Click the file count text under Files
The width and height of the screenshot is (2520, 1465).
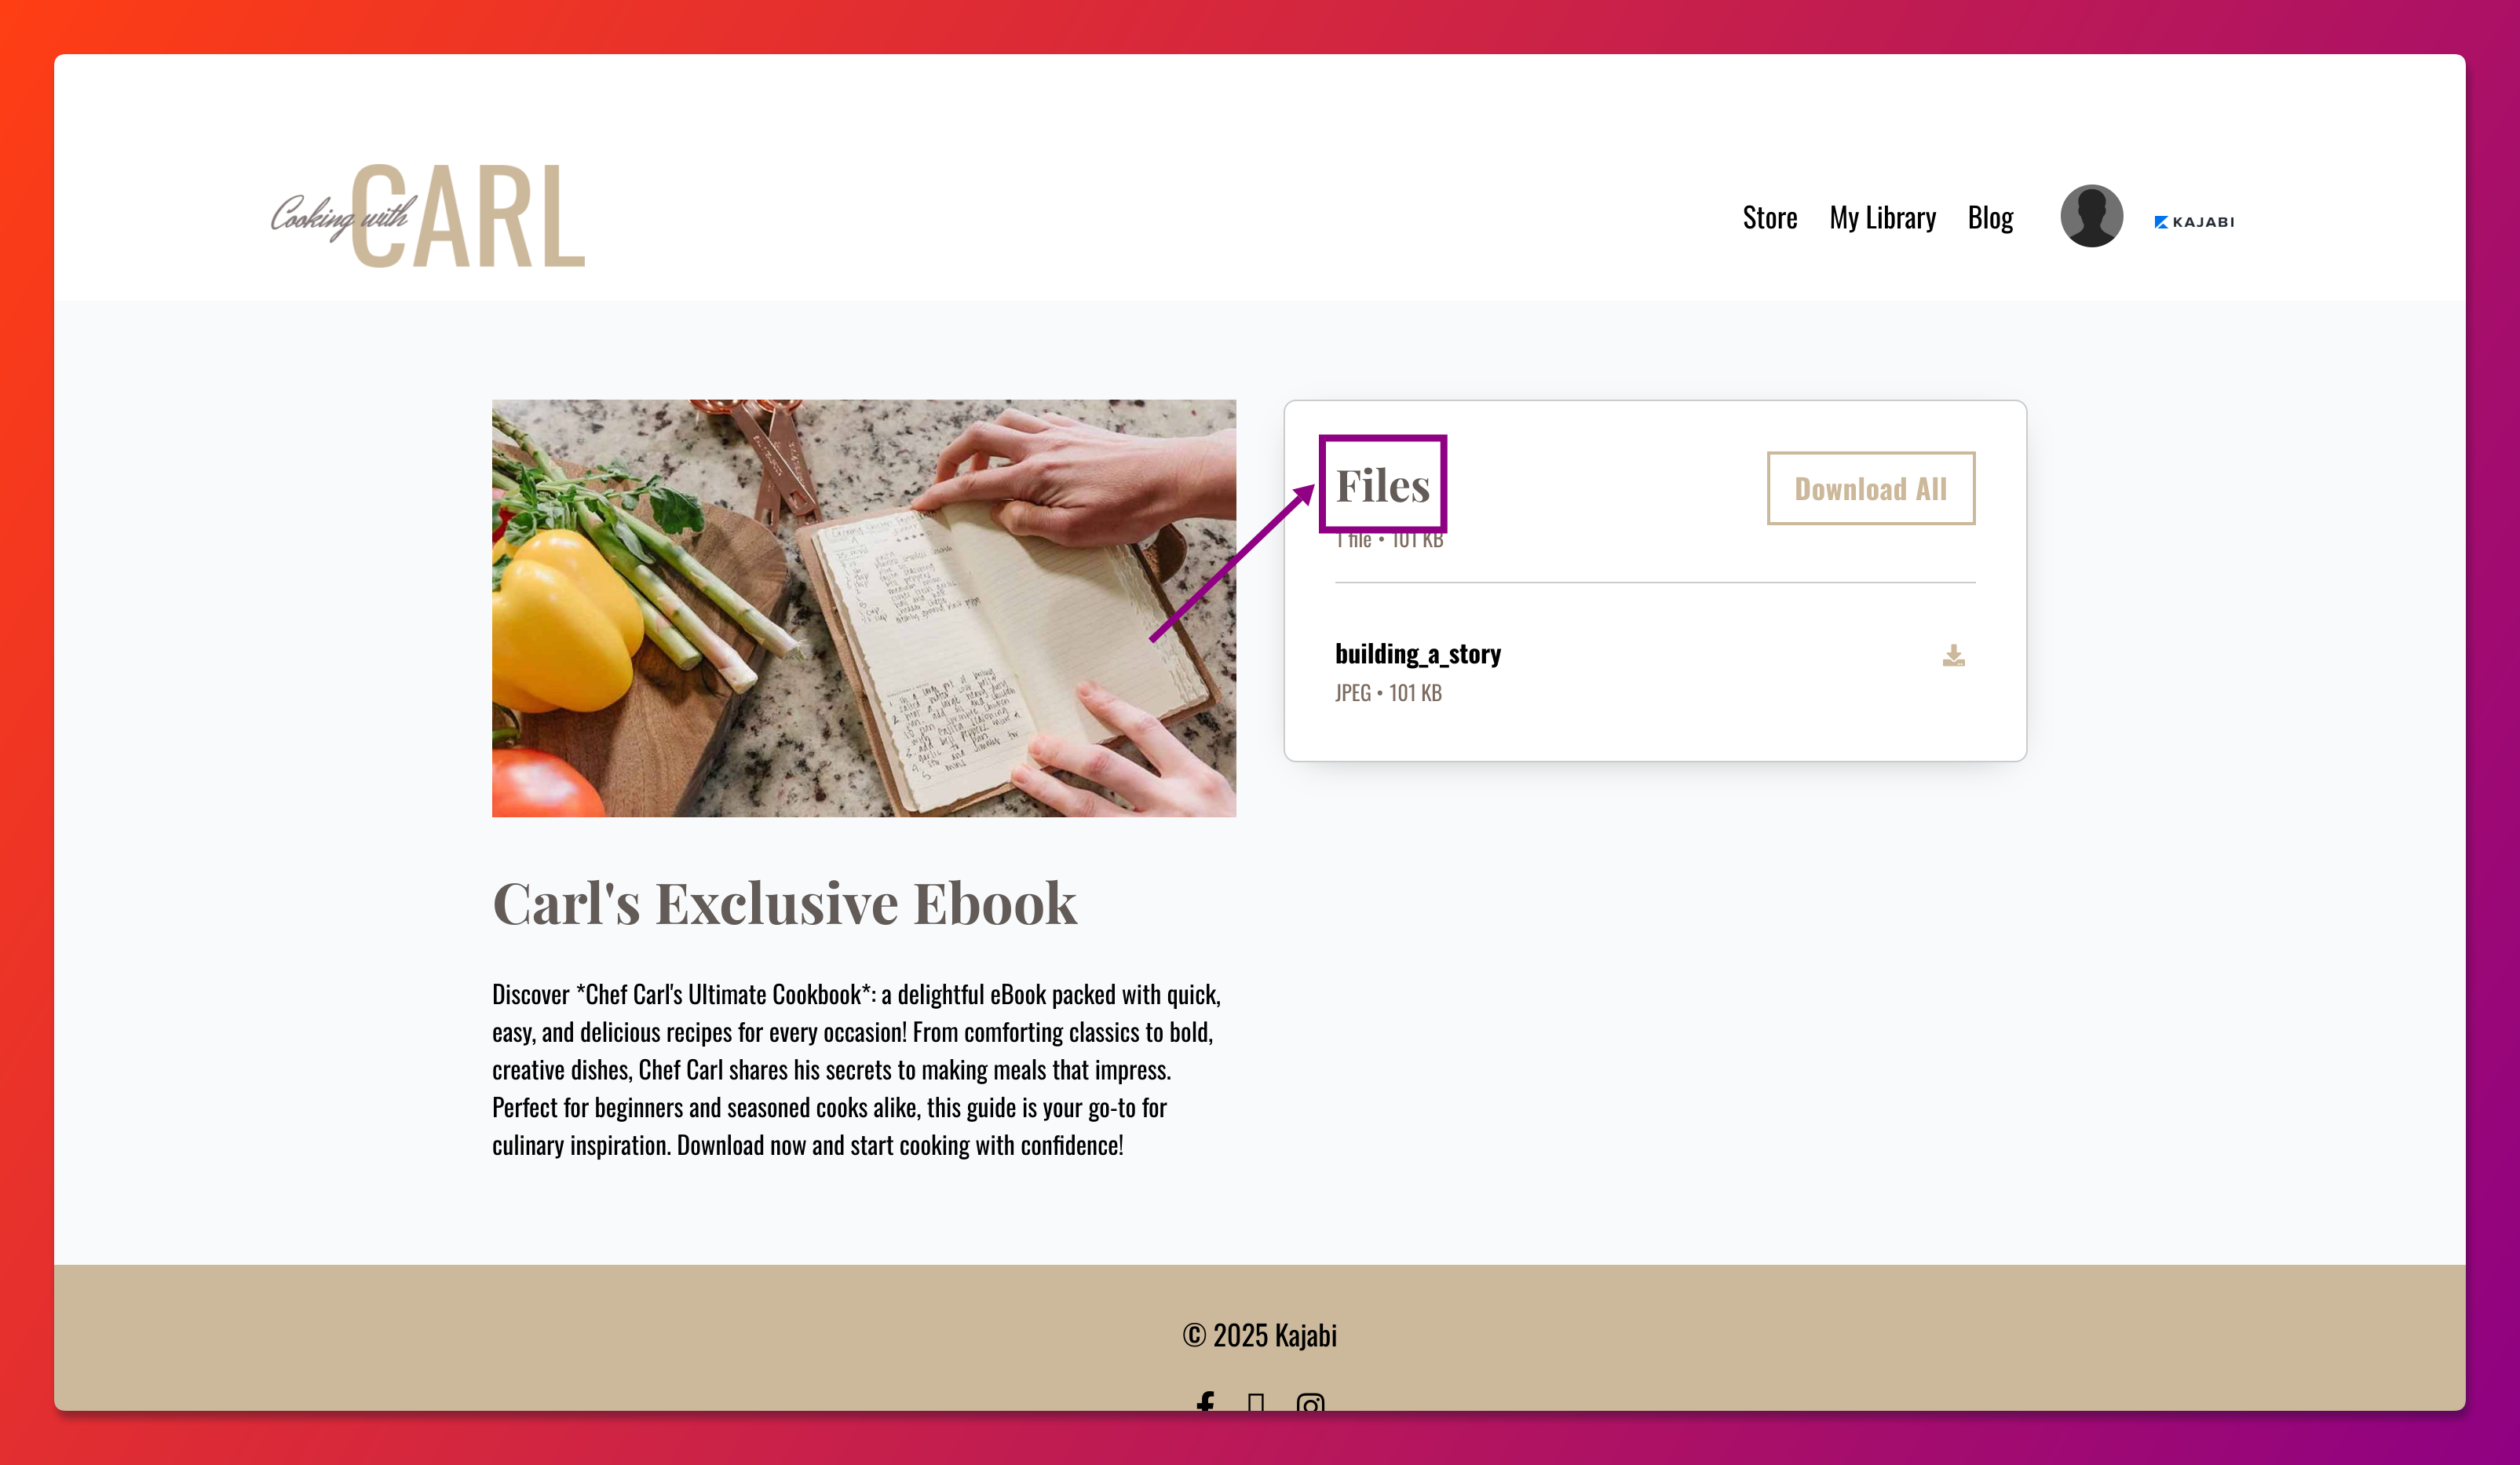[1389, 540]
